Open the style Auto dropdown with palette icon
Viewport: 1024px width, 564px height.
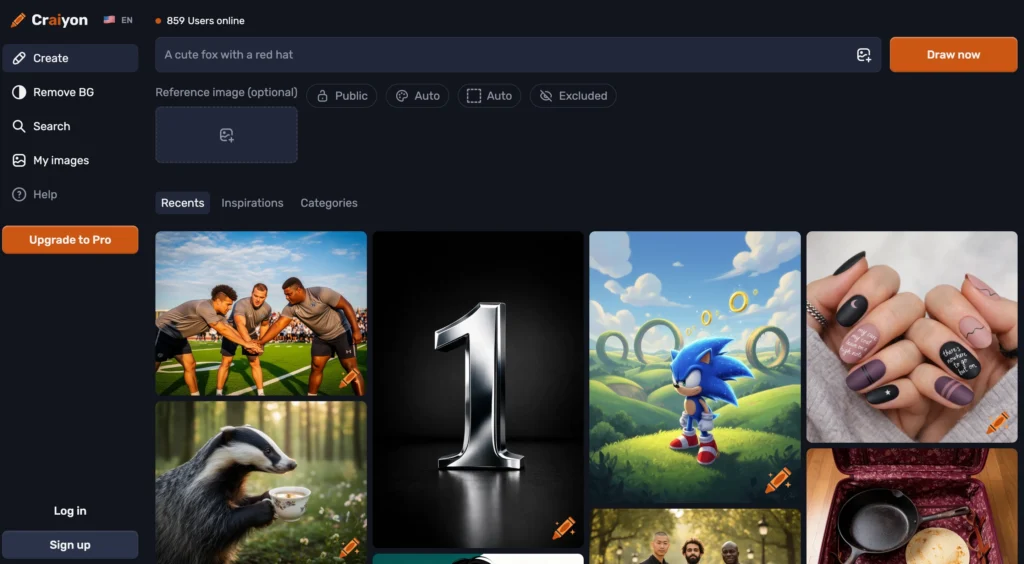tap(417, 96)
